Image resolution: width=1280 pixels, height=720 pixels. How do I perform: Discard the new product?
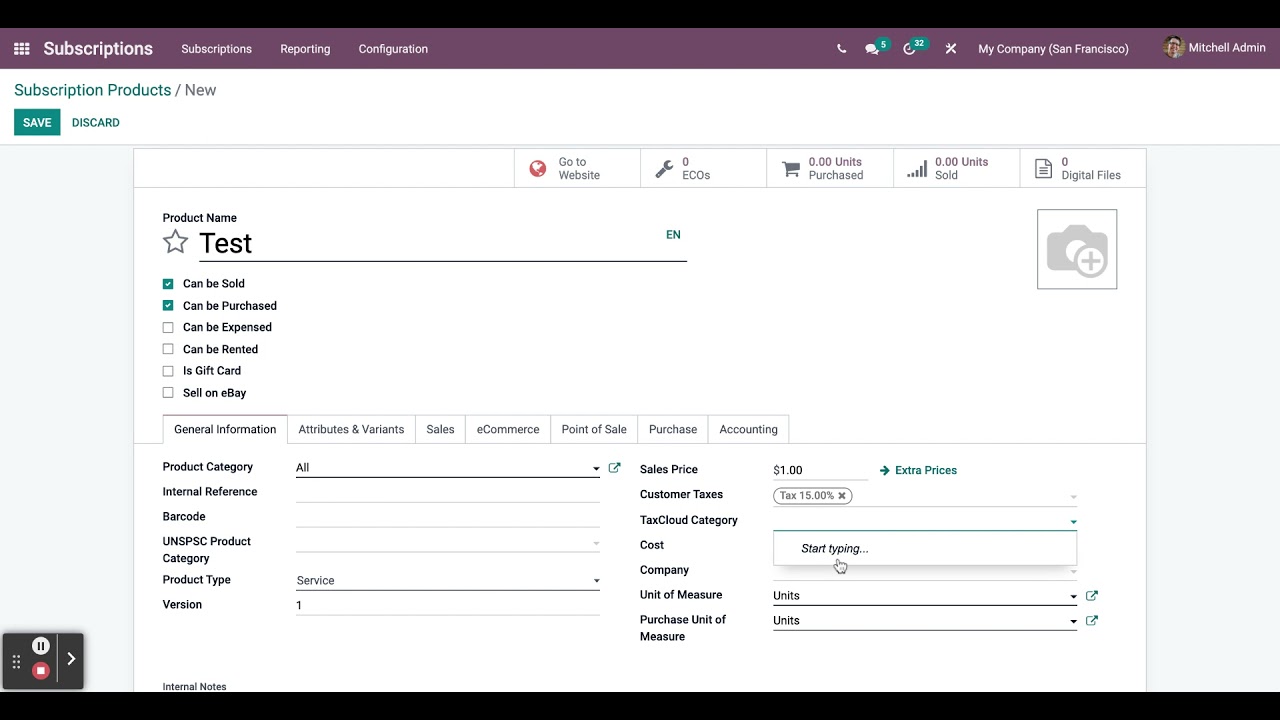pos(96,122)
